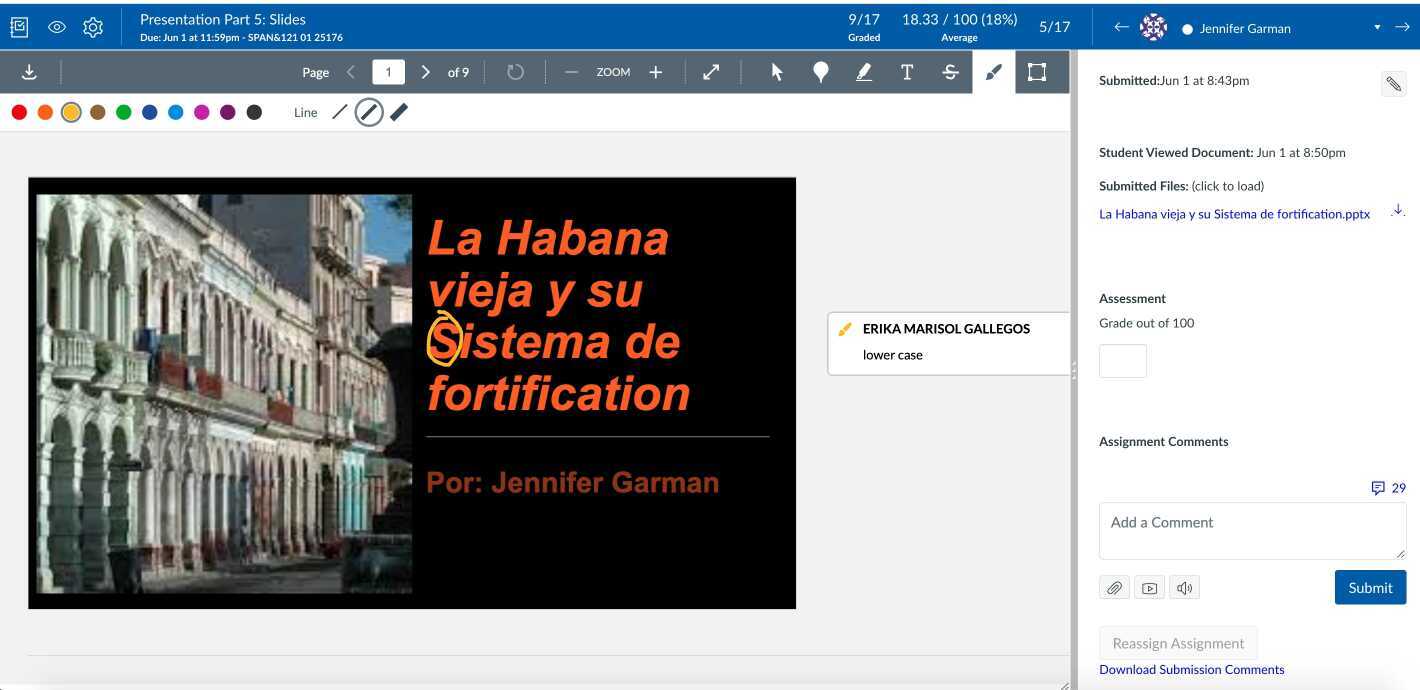Toggle submission visibility eye icon
This screenshot has height=690, width=1420.
click(57, 27)
